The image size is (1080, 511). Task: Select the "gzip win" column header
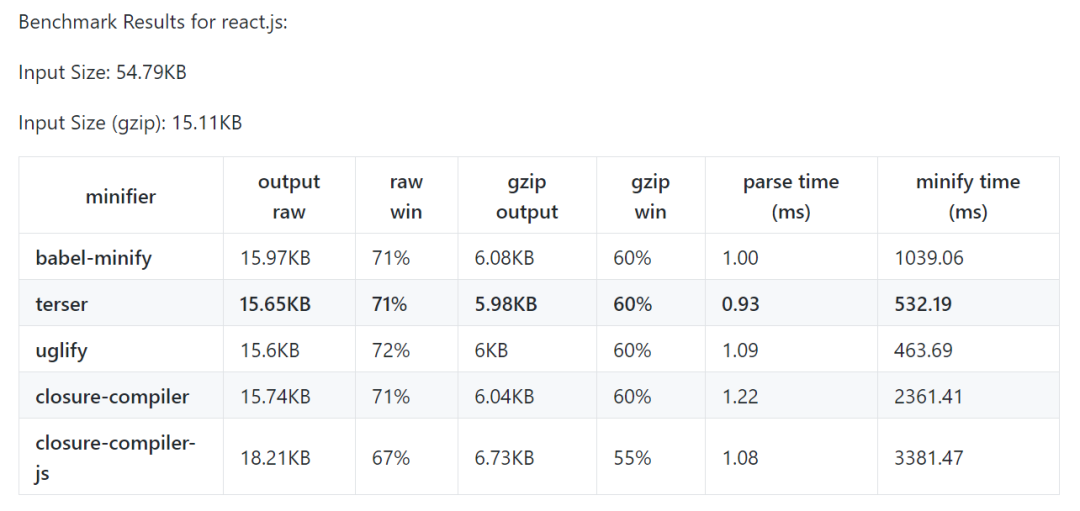click(x=650, y=196)
